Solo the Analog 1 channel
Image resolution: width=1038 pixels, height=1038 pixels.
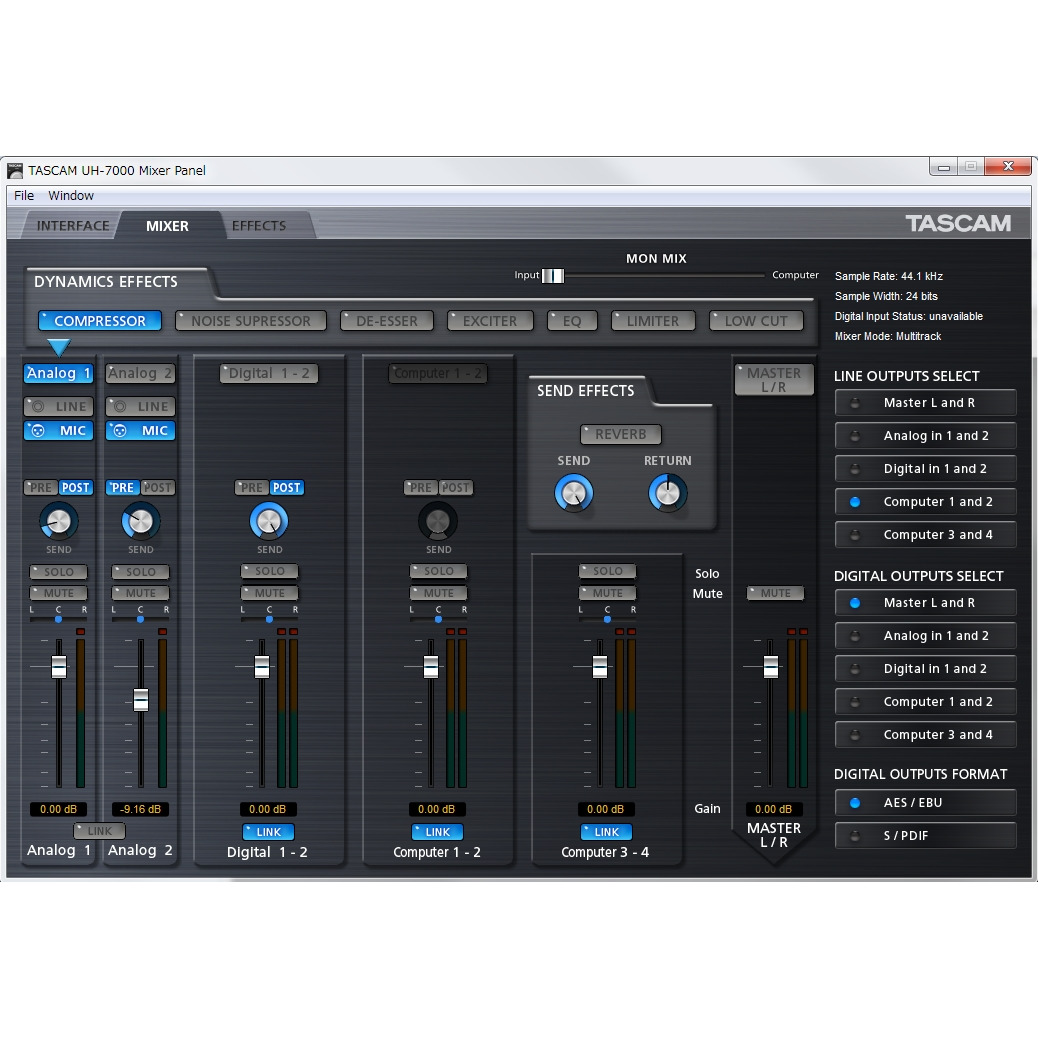(x=58, y=572)
